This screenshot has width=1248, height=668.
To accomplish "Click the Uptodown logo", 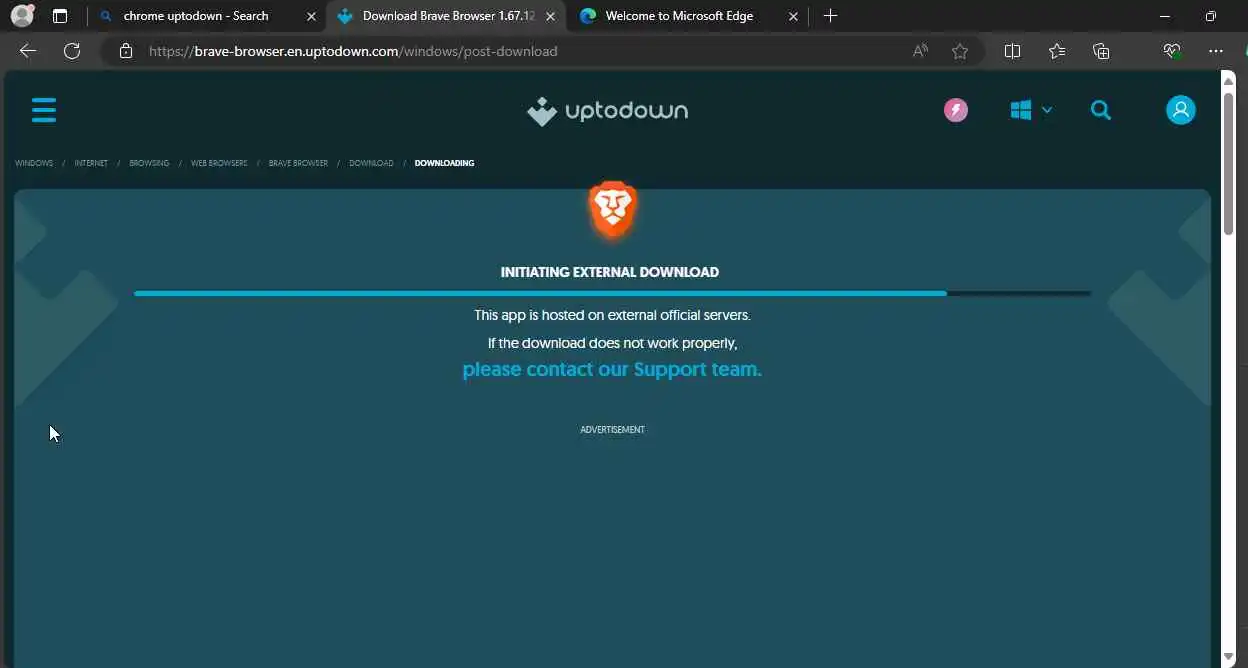I will [x=608, y=111].
